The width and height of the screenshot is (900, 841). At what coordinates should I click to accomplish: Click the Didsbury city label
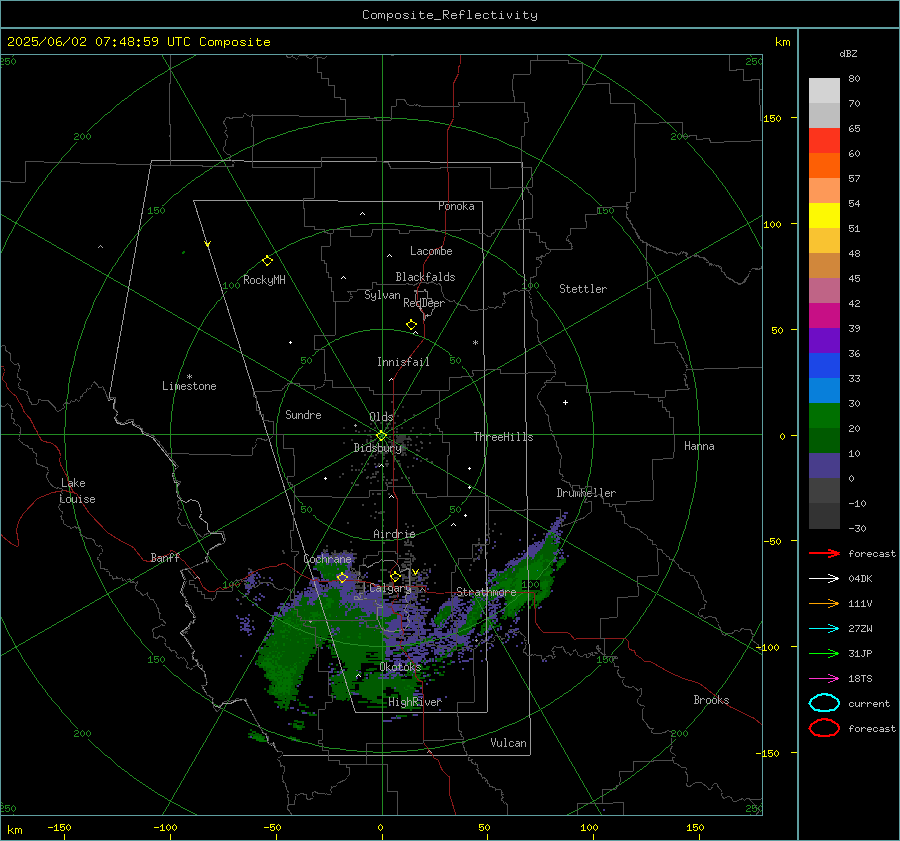pos(378,448)
